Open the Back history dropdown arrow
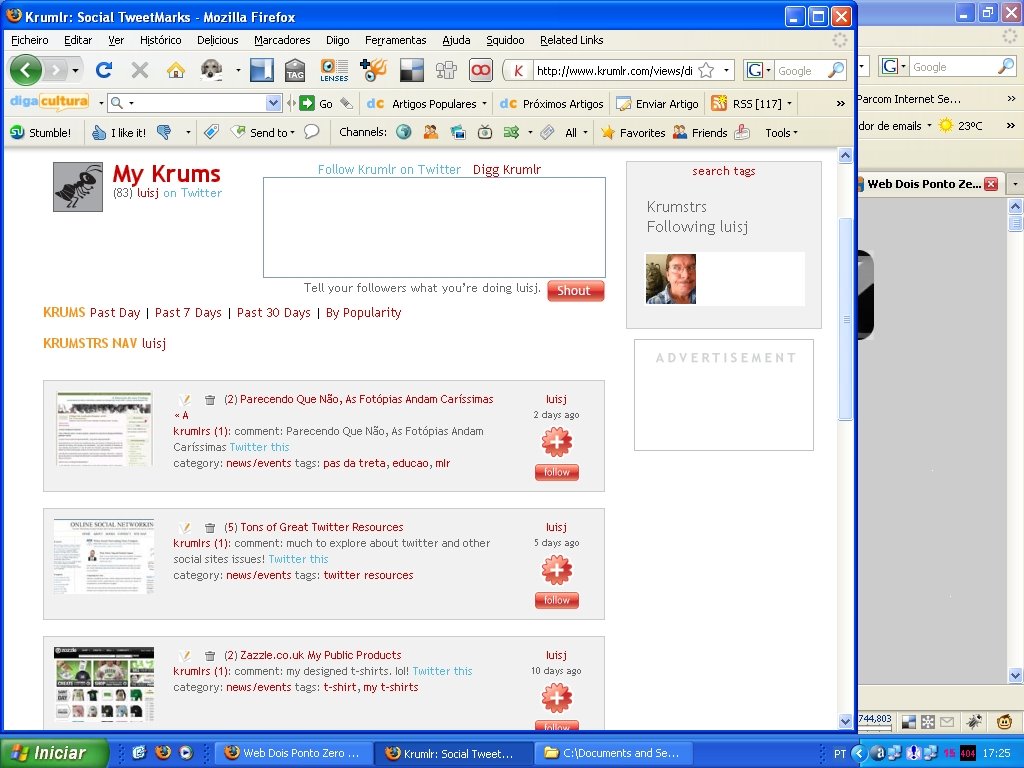 click(x=76, y=70)
